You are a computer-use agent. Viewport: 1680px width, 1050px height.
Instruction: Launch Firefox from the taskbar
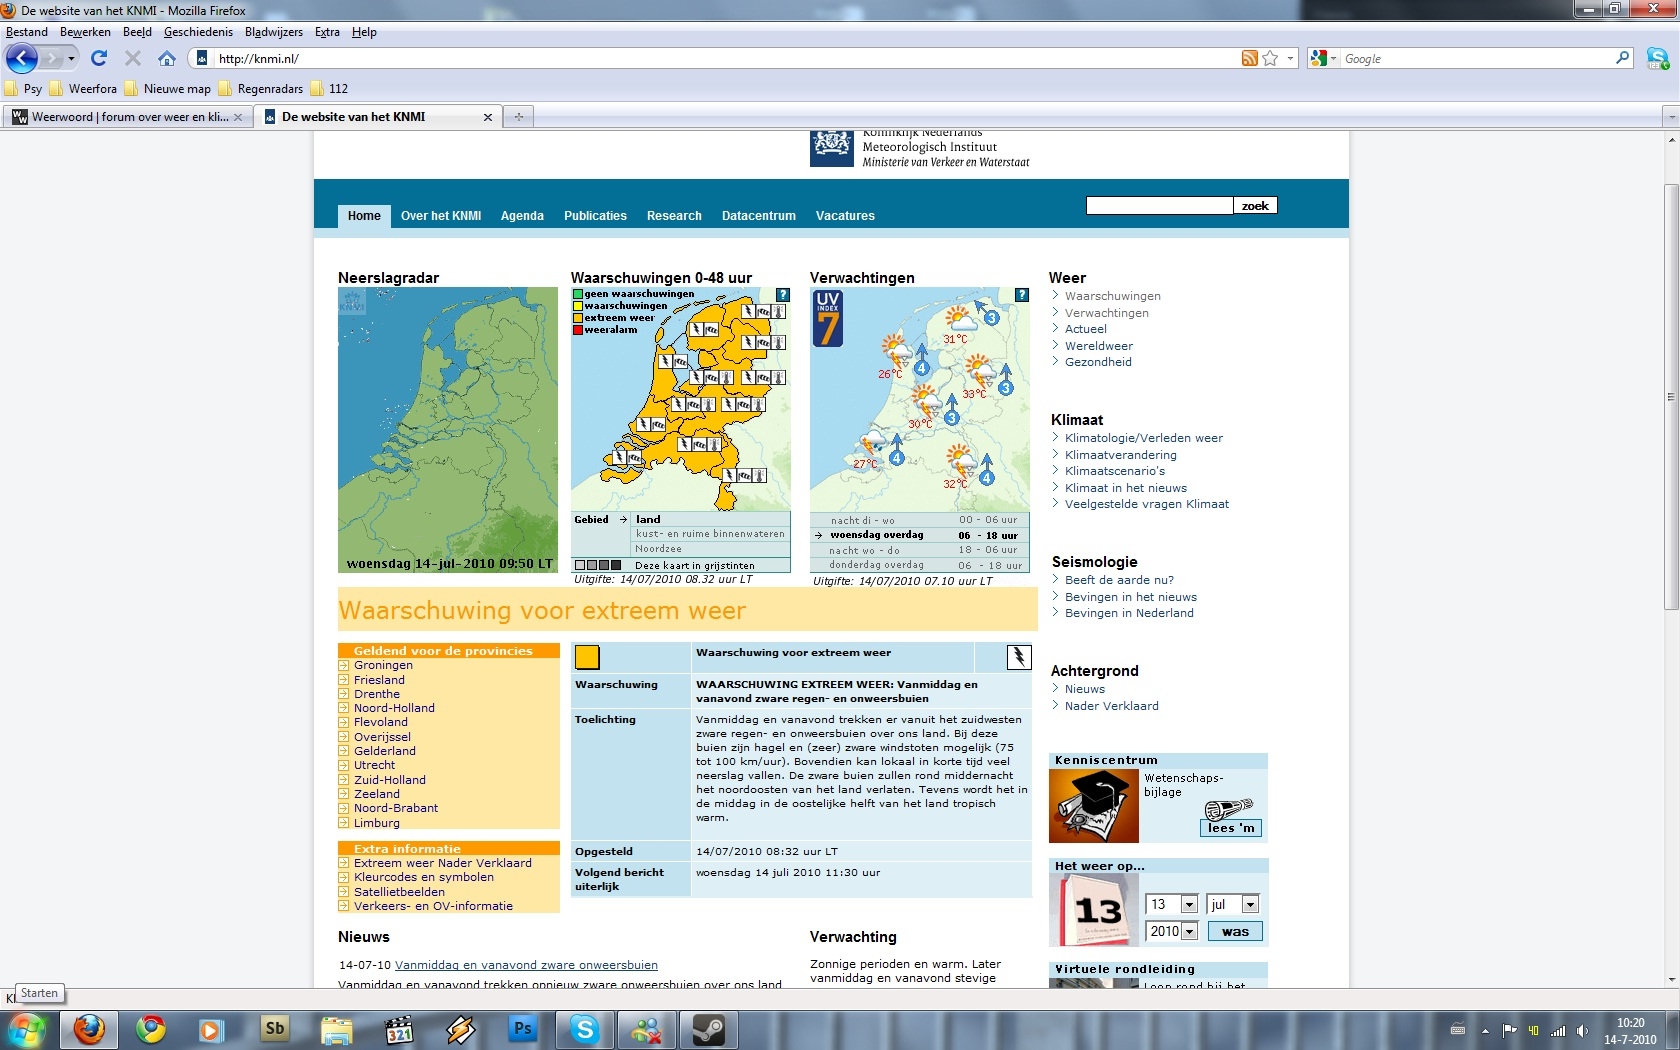tap(89, 1028)
